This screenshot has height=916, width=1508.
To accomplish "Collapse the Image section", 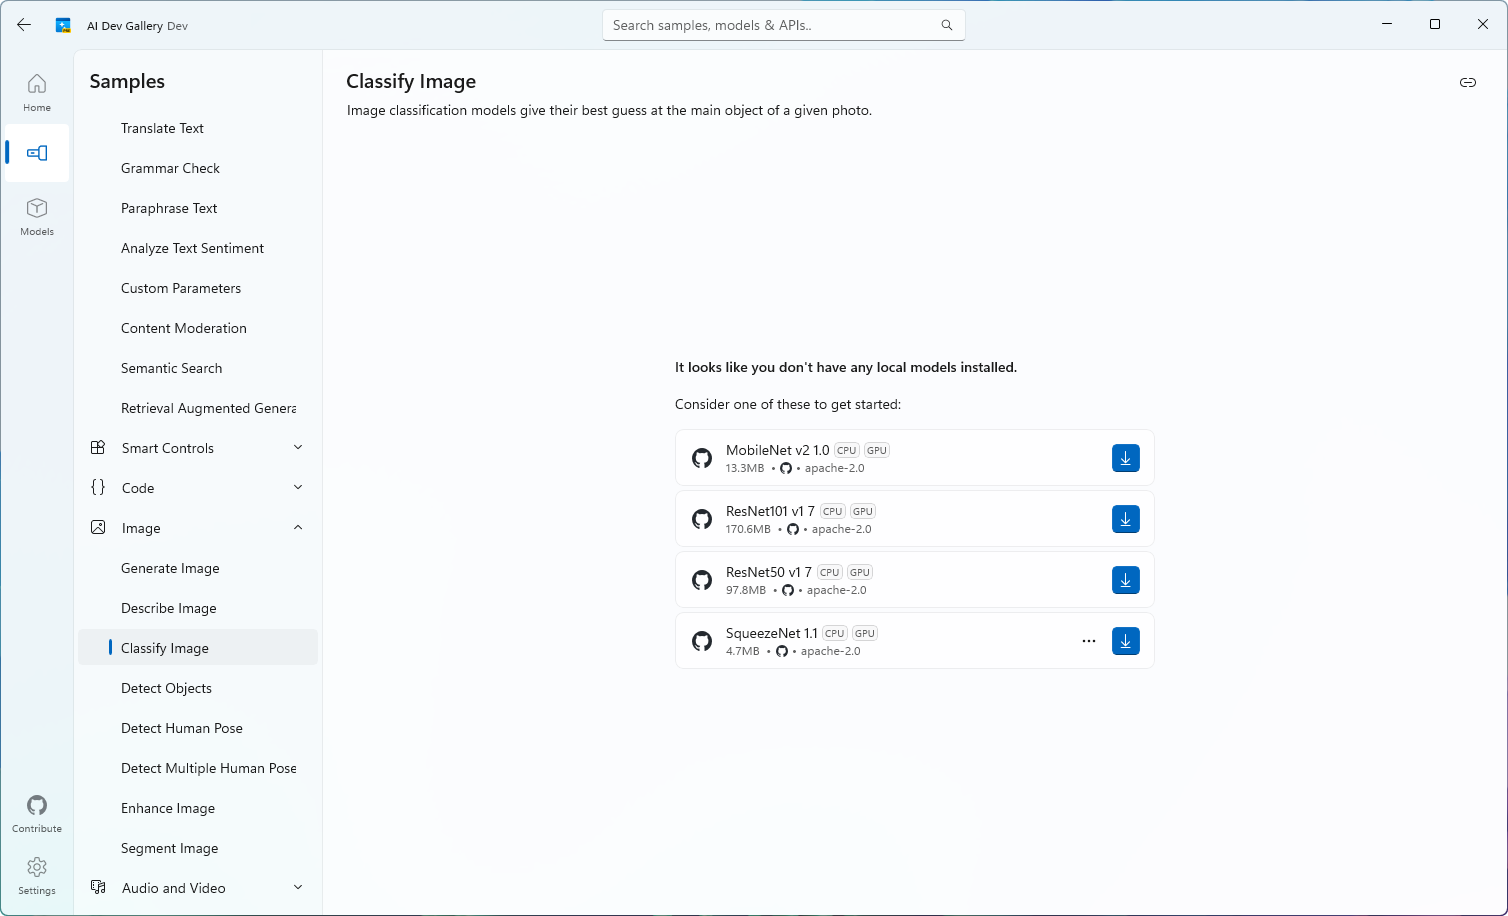I will [x=198, y=528].
